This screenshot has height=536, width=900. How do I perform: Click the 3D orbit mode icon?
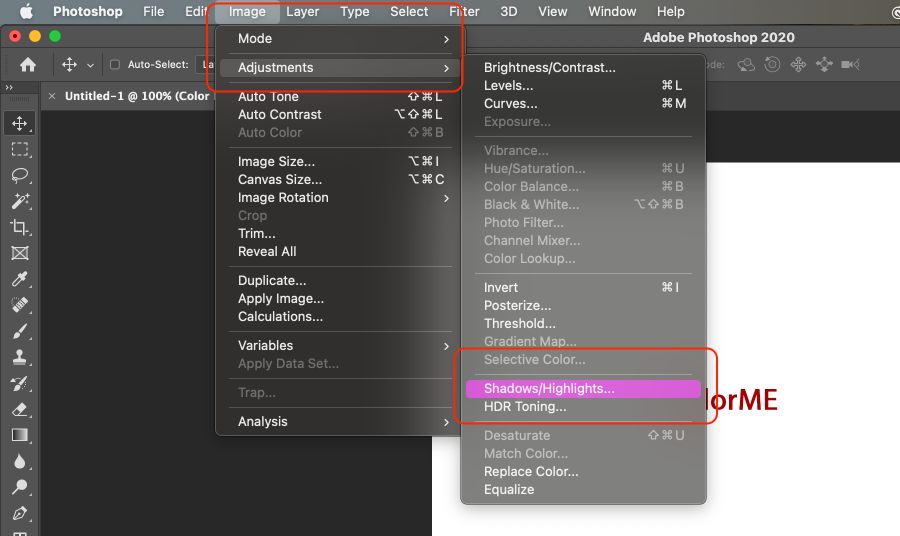pos(746,64)
